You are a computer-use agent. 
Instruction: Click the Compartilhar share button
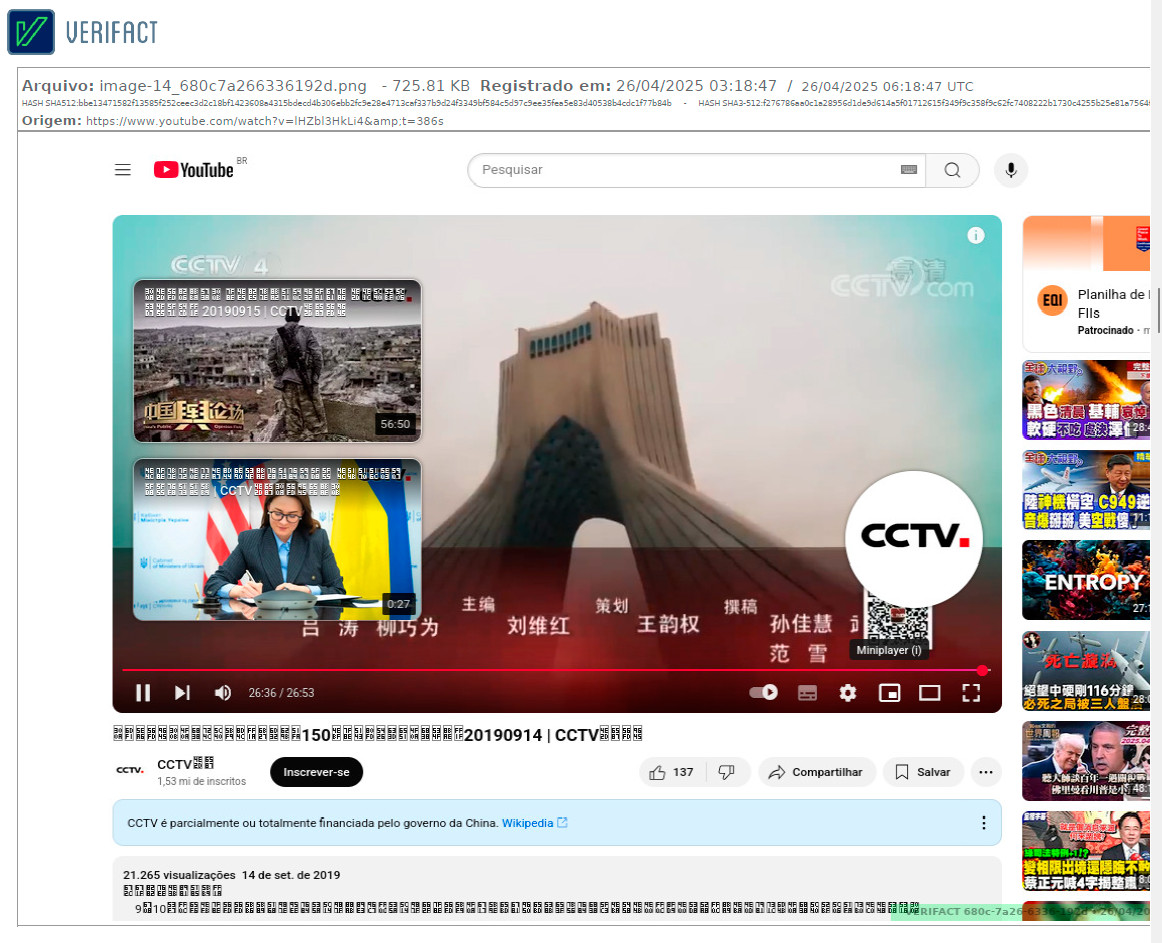(816, 772)
